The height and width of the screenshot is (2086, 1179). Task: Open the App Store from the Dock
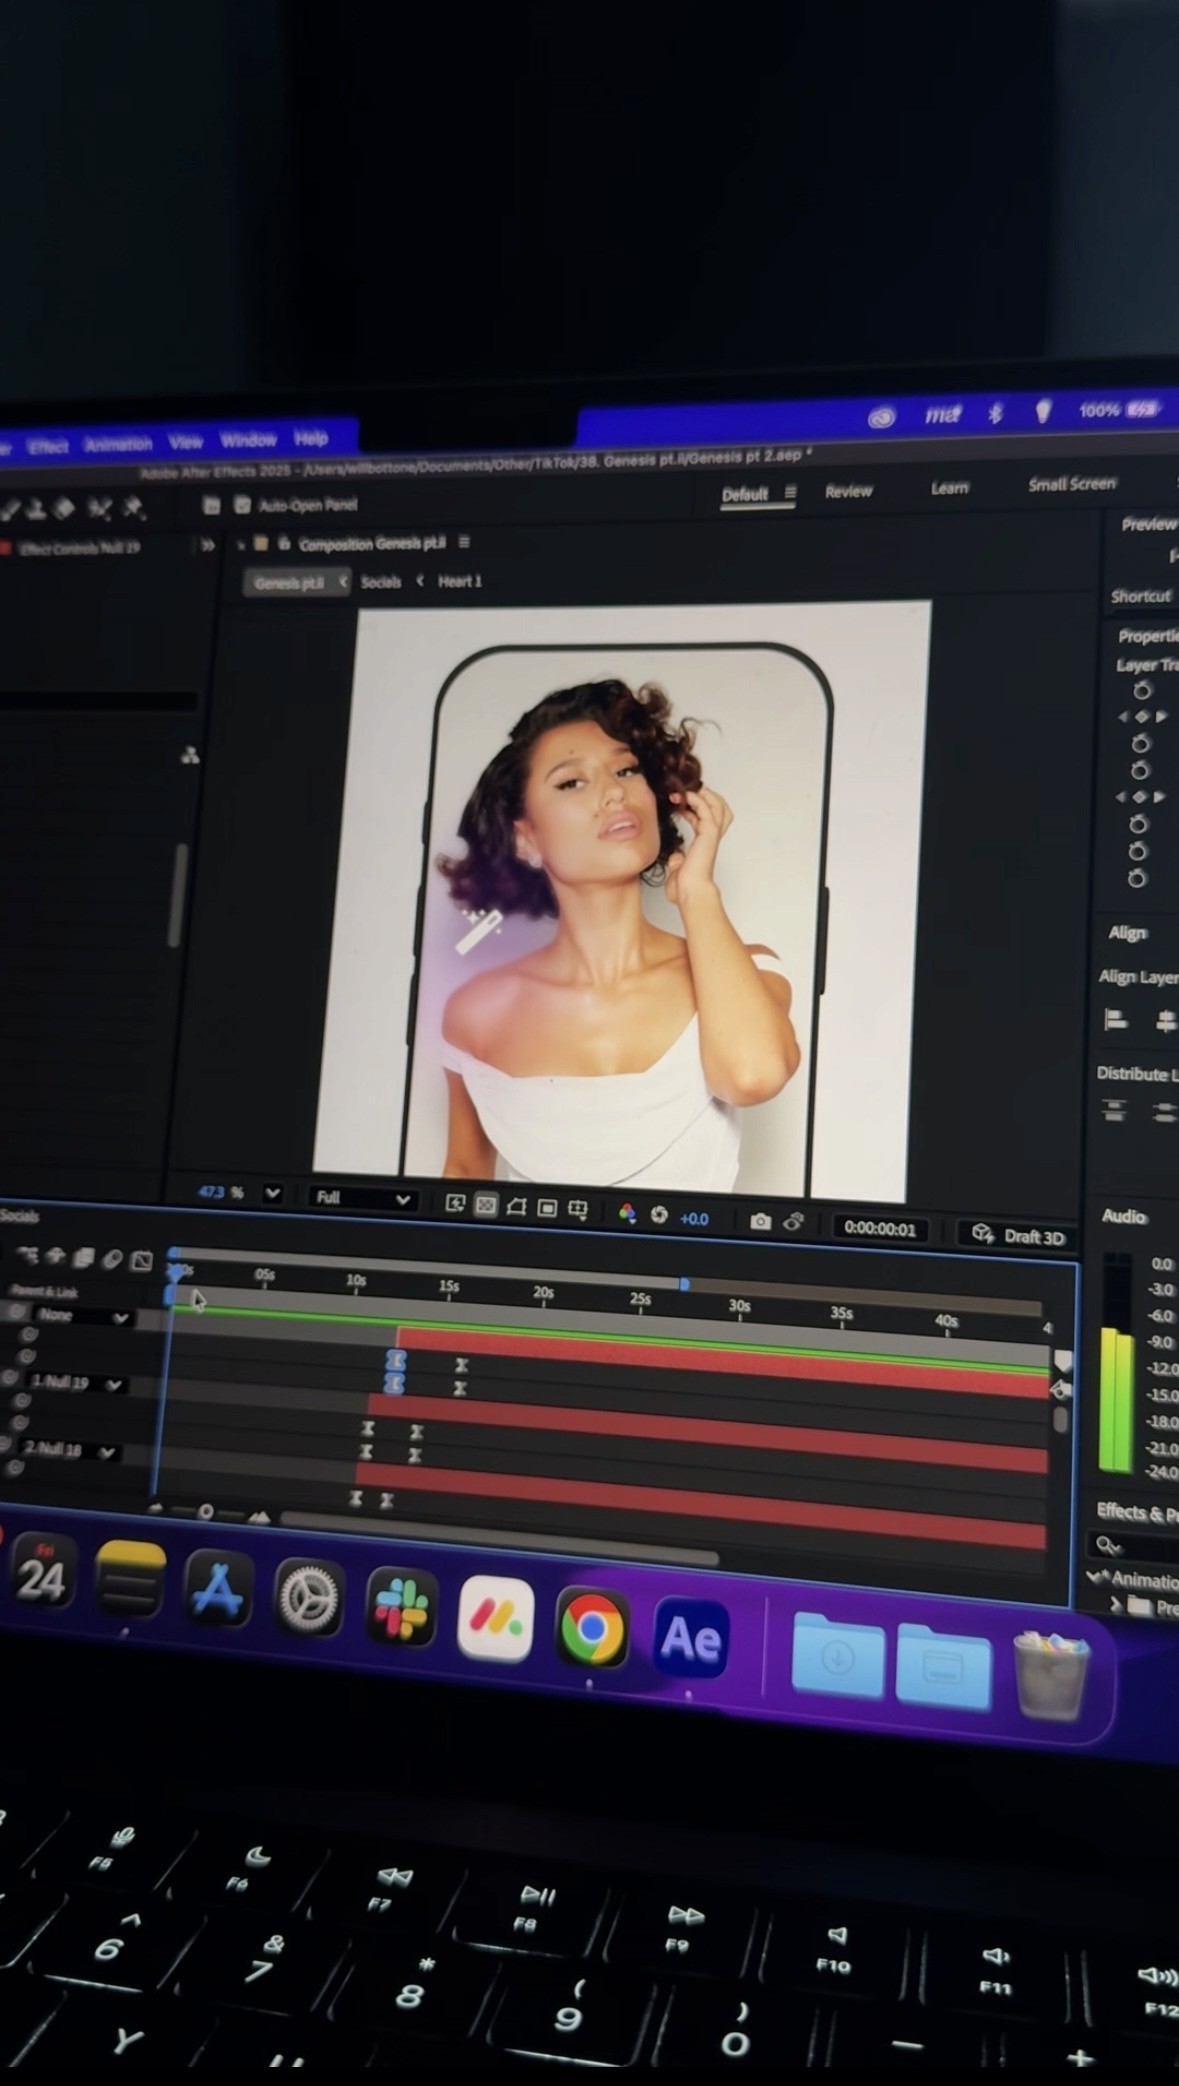pos(218,1589)
